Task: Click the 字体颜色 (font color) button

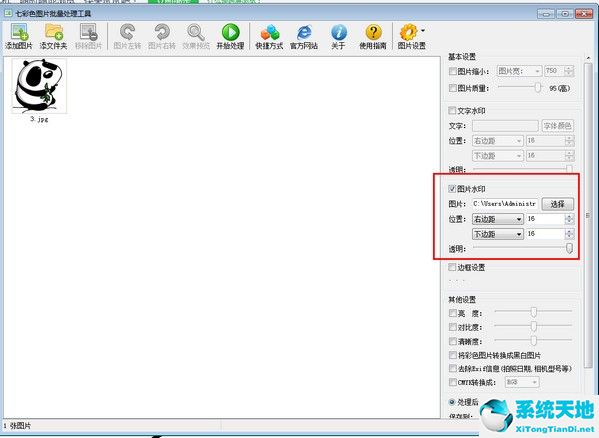Action: 557,126
